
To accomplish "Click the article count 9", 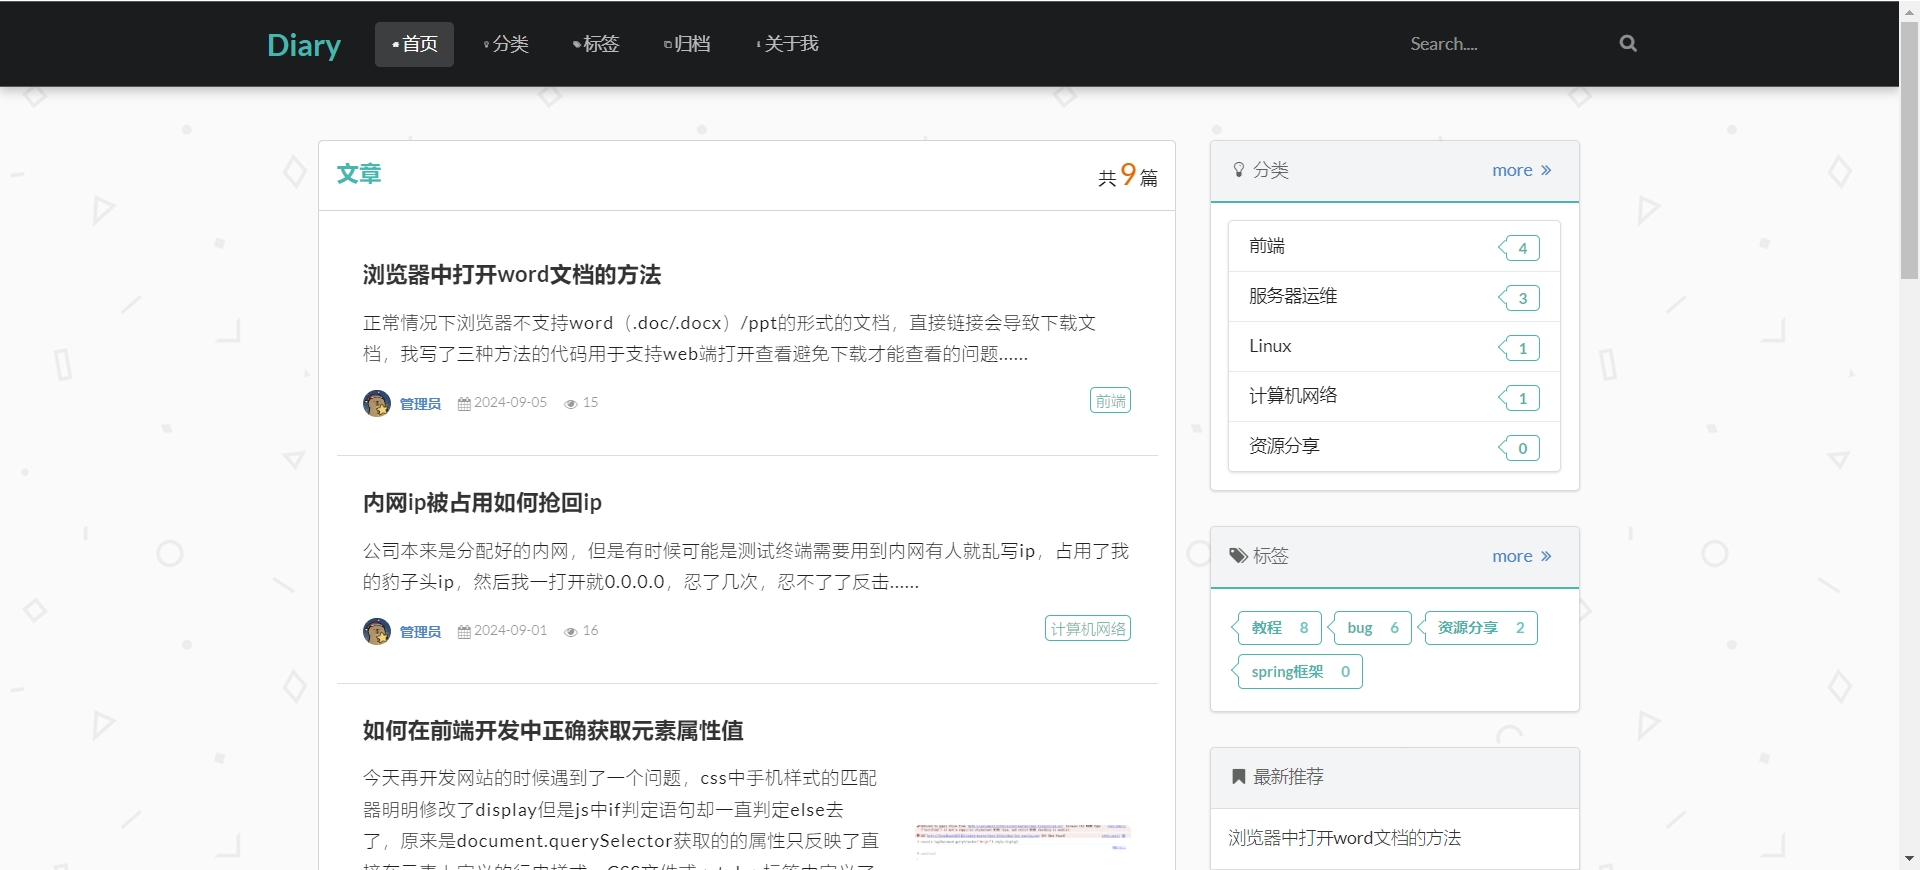I will pyautogui.click(x=1128, y=175).
